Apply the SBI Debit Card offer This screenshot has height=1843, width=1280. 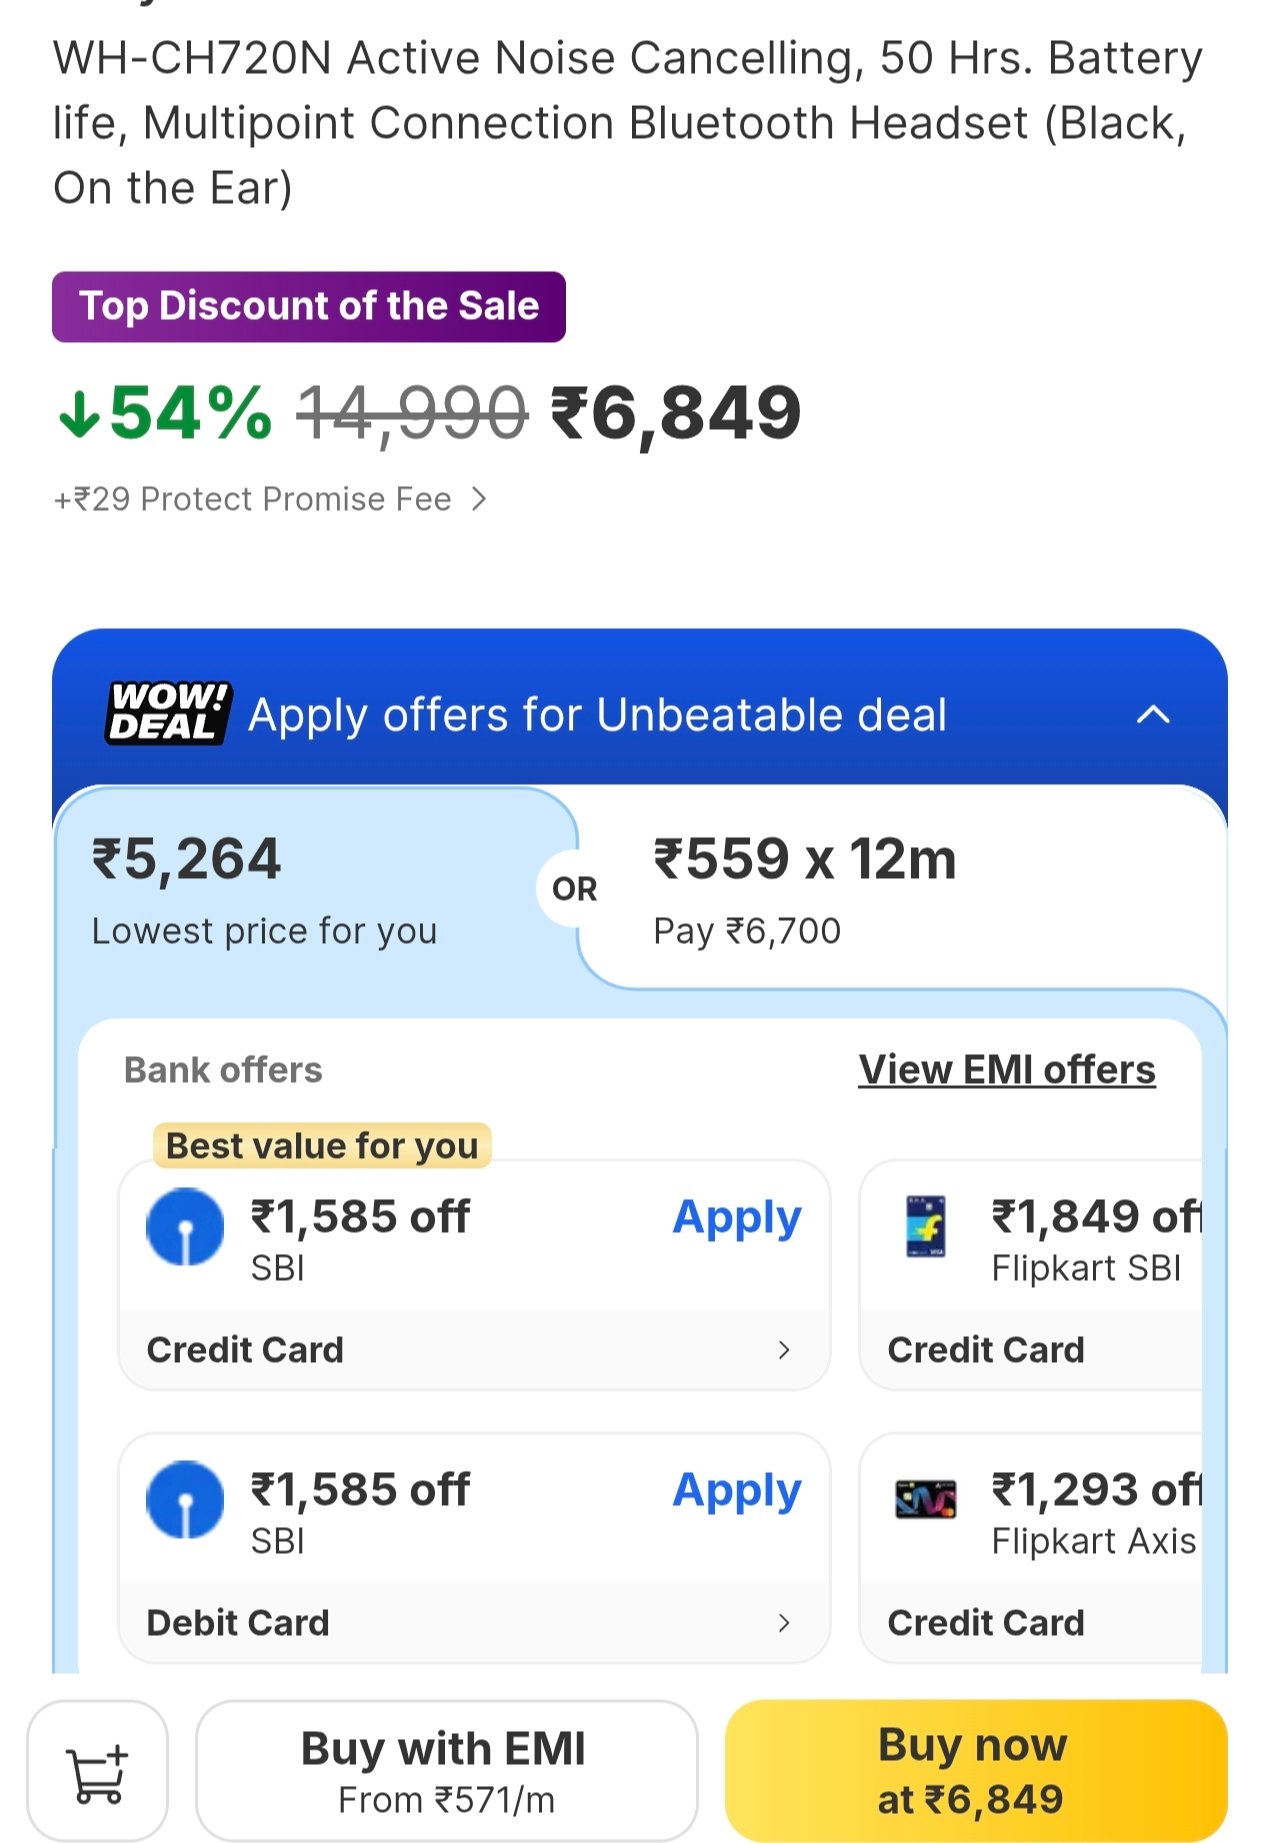(x=737, y=1491)
